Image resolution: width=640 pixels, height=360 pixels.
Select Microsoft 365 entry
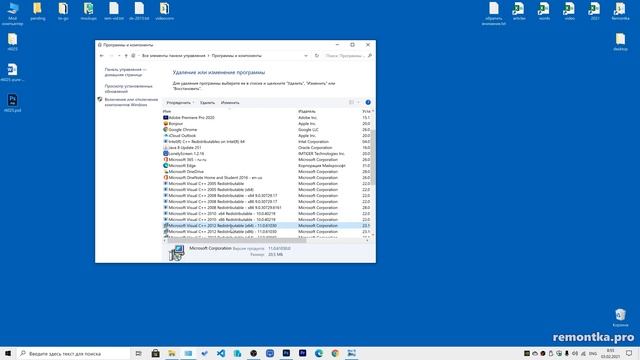(x=267, y=160)
